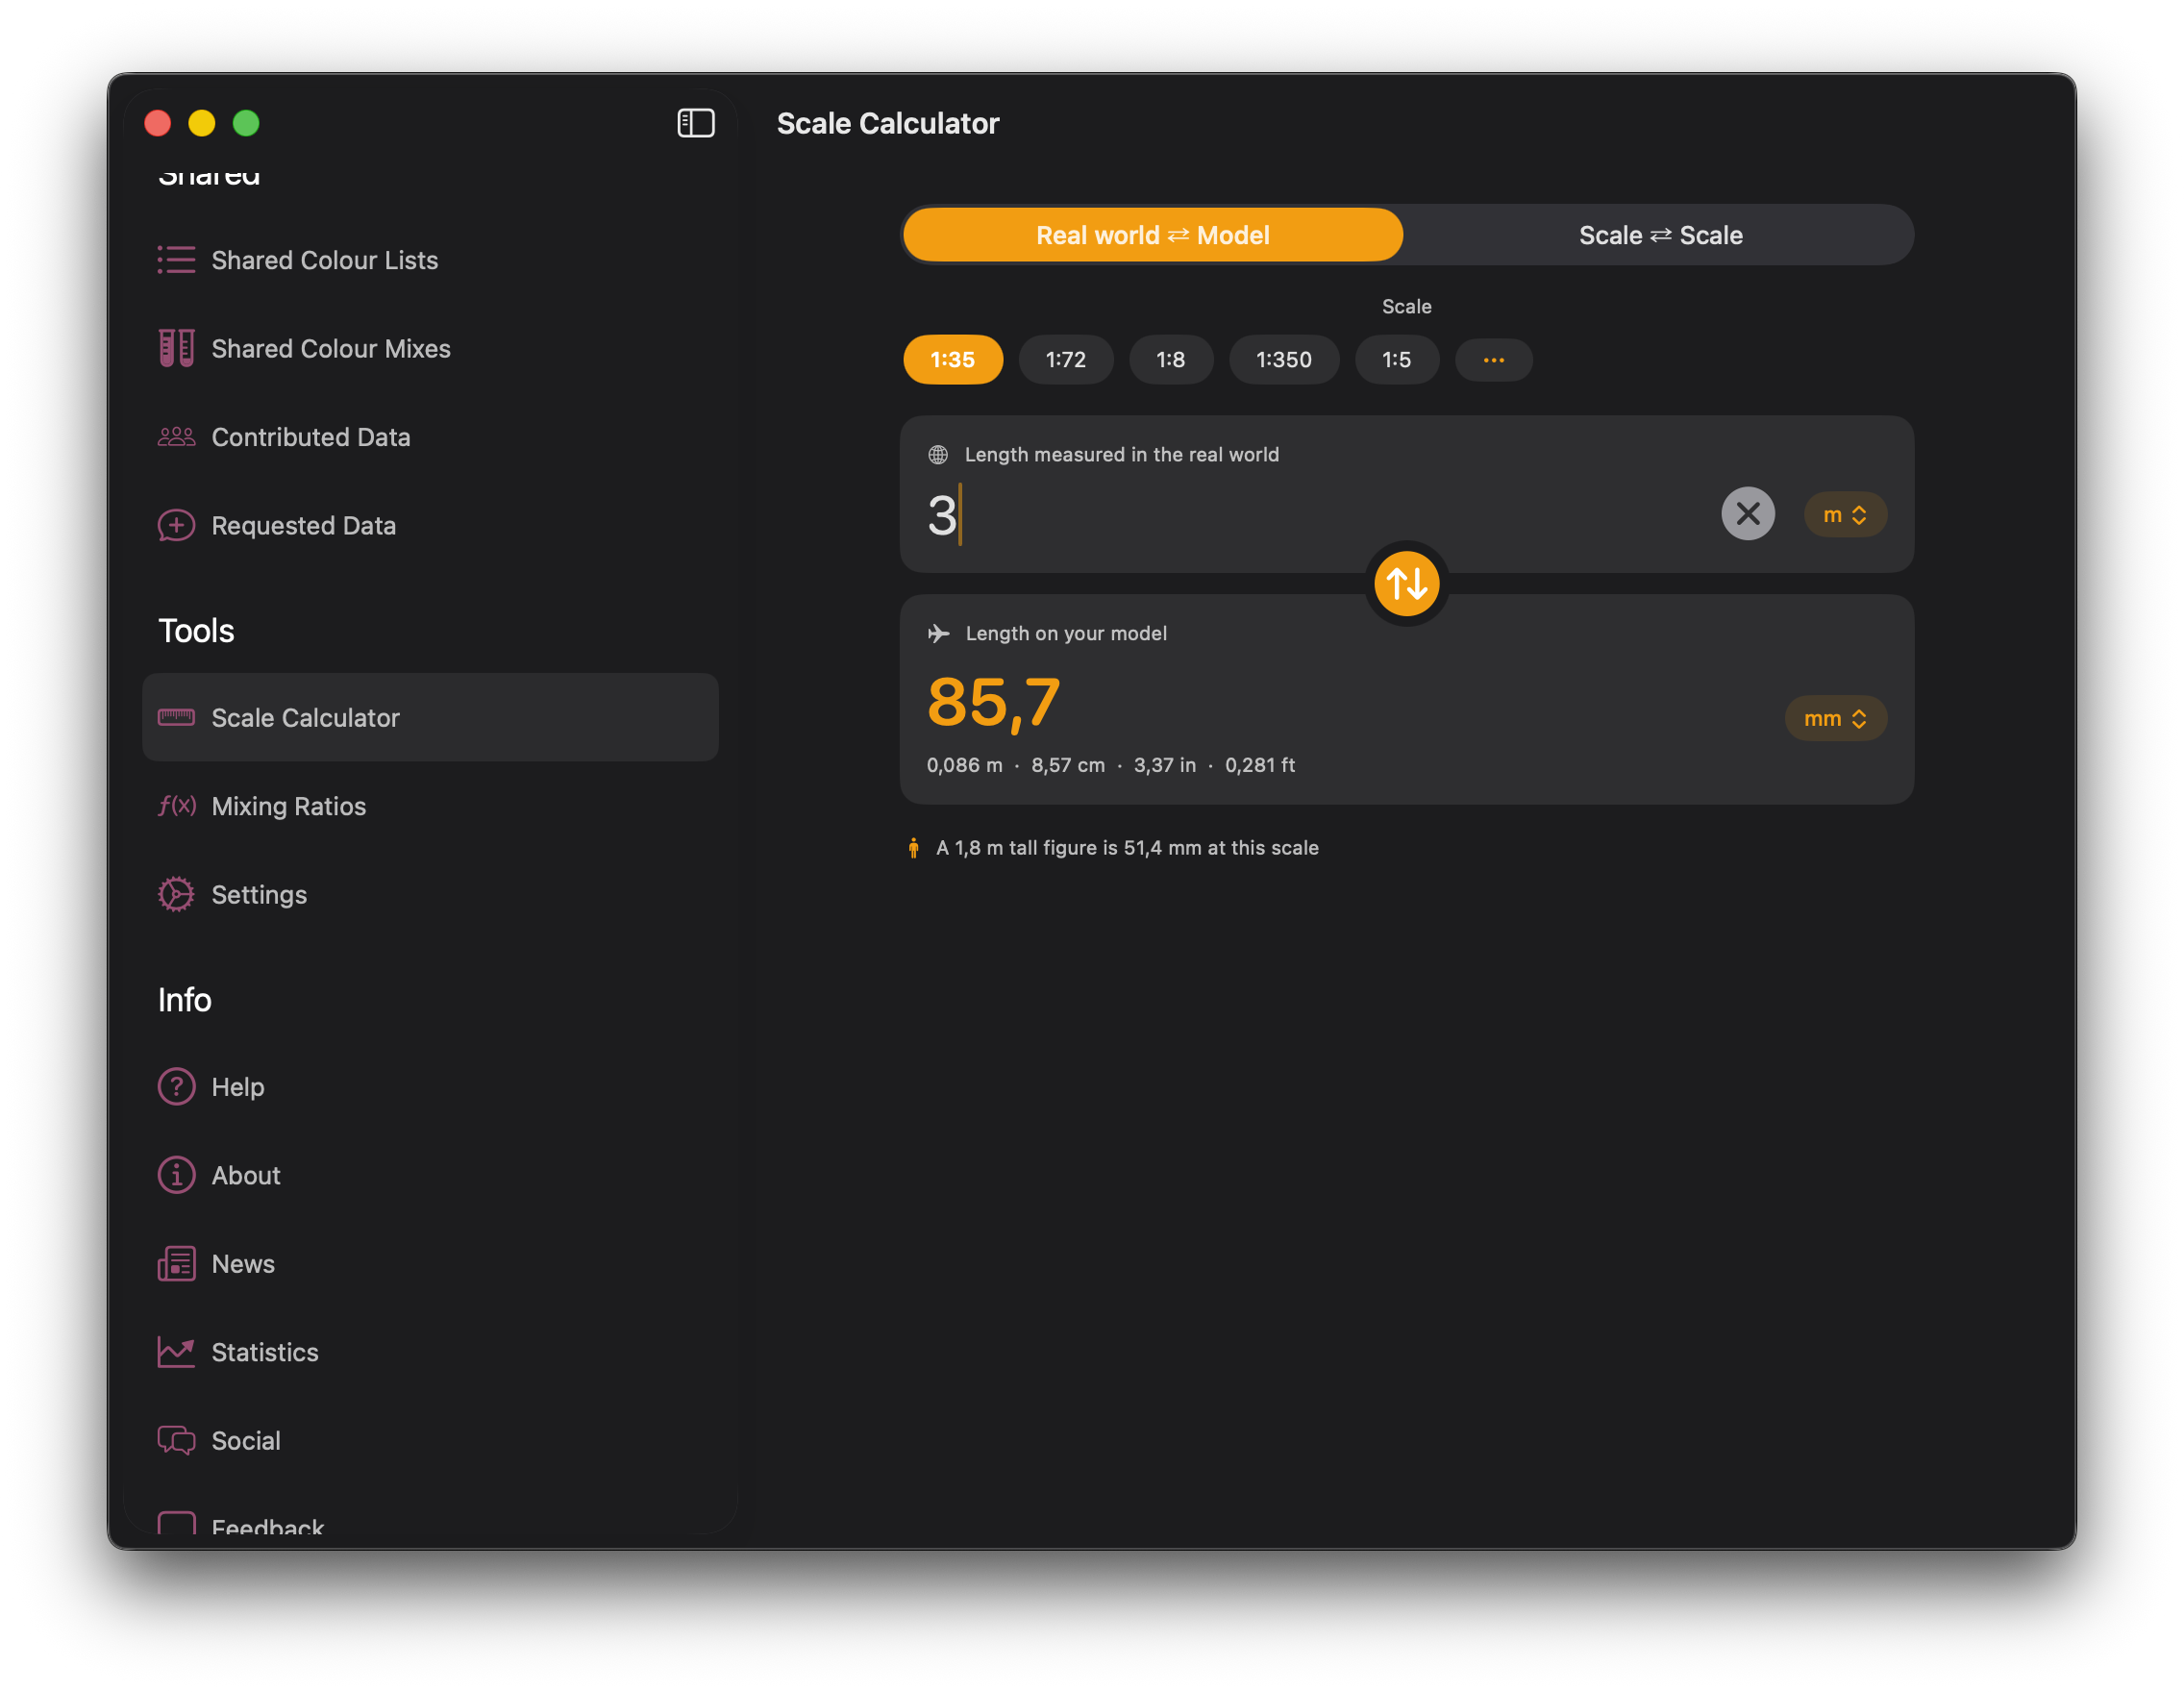Select the 1:35 scale preset
The image size is (2184, 1692).
click(x=952, y=359)
